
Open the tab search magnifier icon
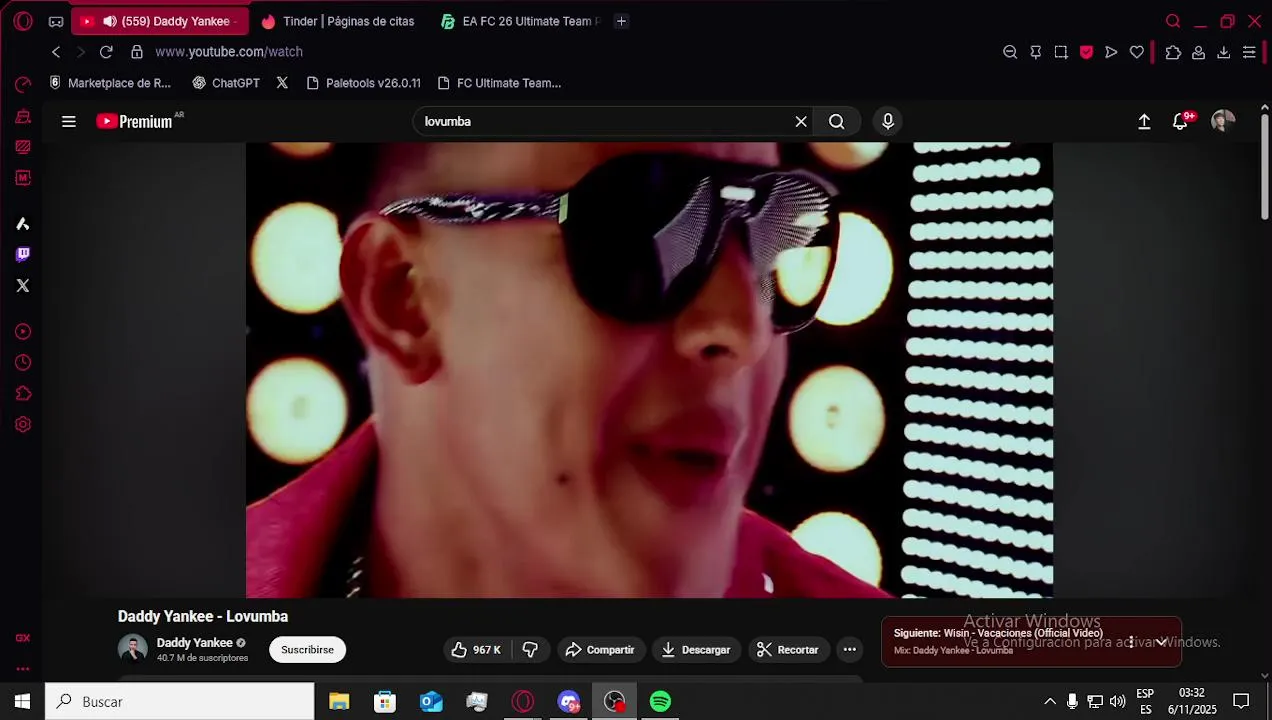1173,21
